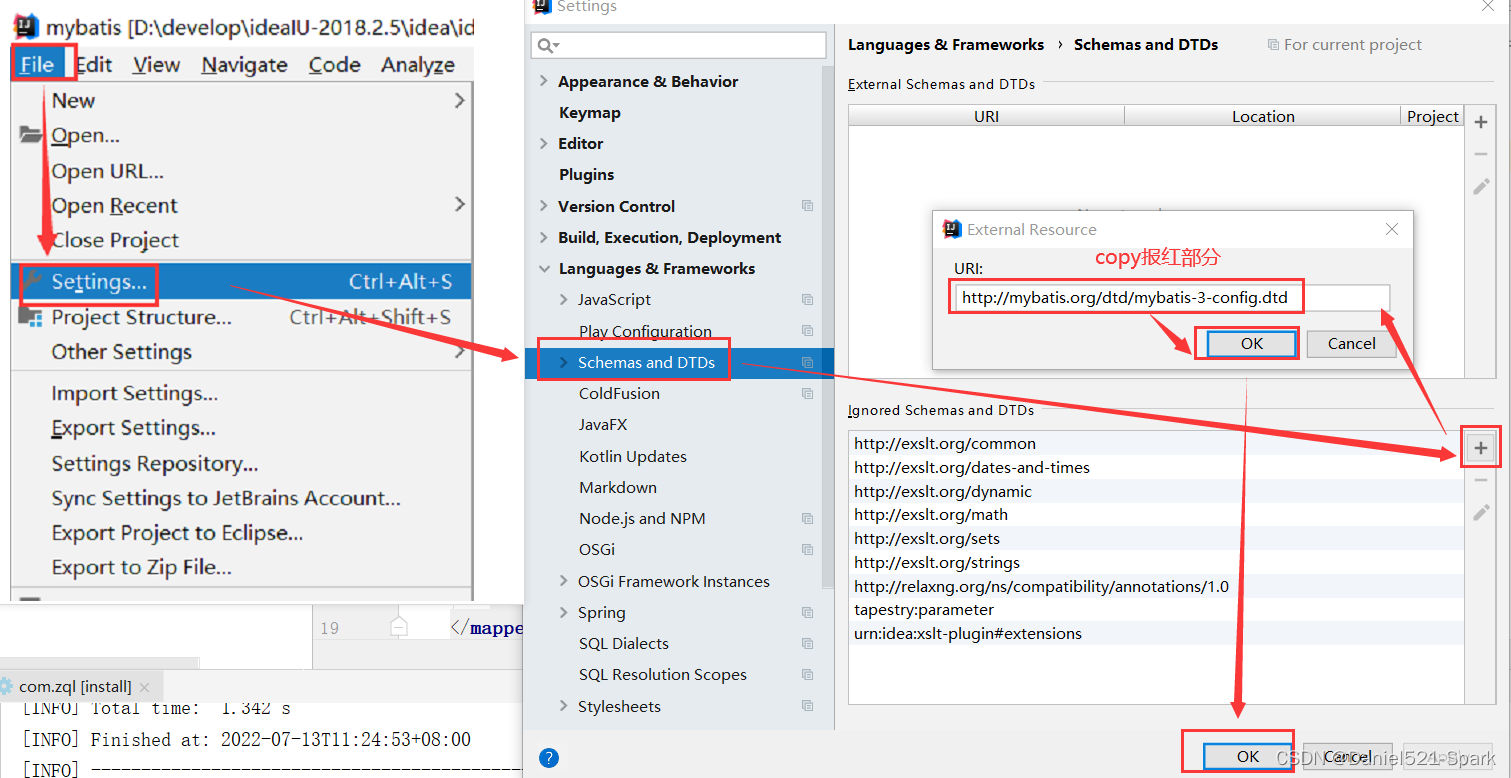Expand Build, Execution, Deployment node
Image resolution: width=1511 pixels, height=778 pixels.
coord(544,238)
